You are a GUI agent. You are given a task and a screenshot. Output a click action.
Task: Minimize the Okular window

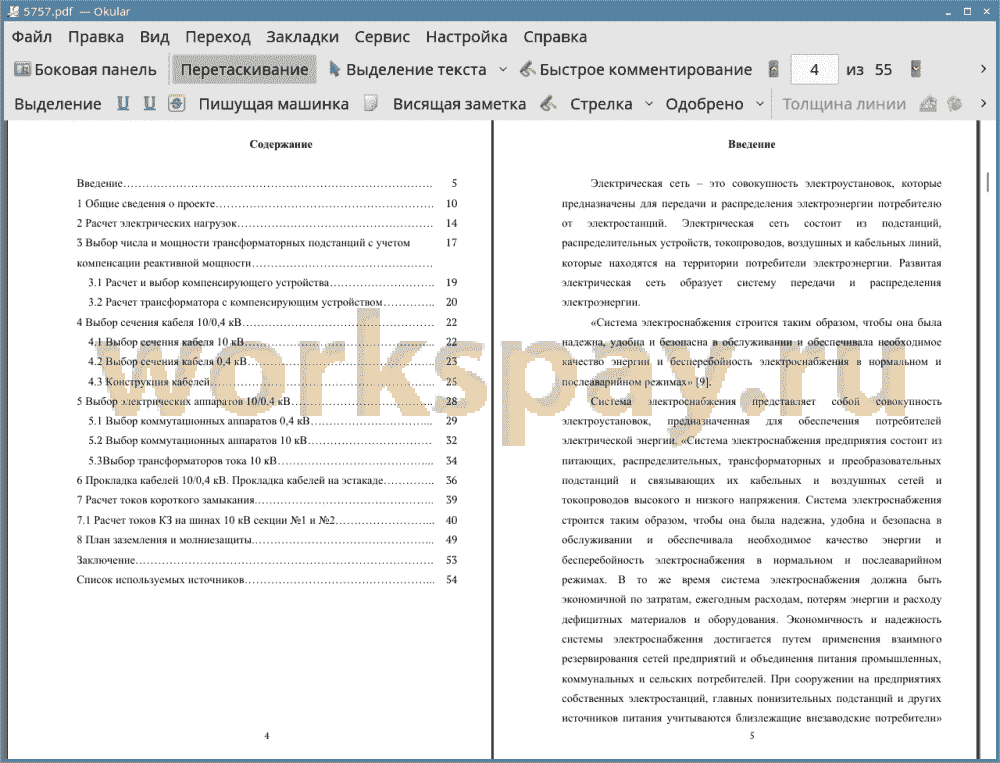point(950,11)
